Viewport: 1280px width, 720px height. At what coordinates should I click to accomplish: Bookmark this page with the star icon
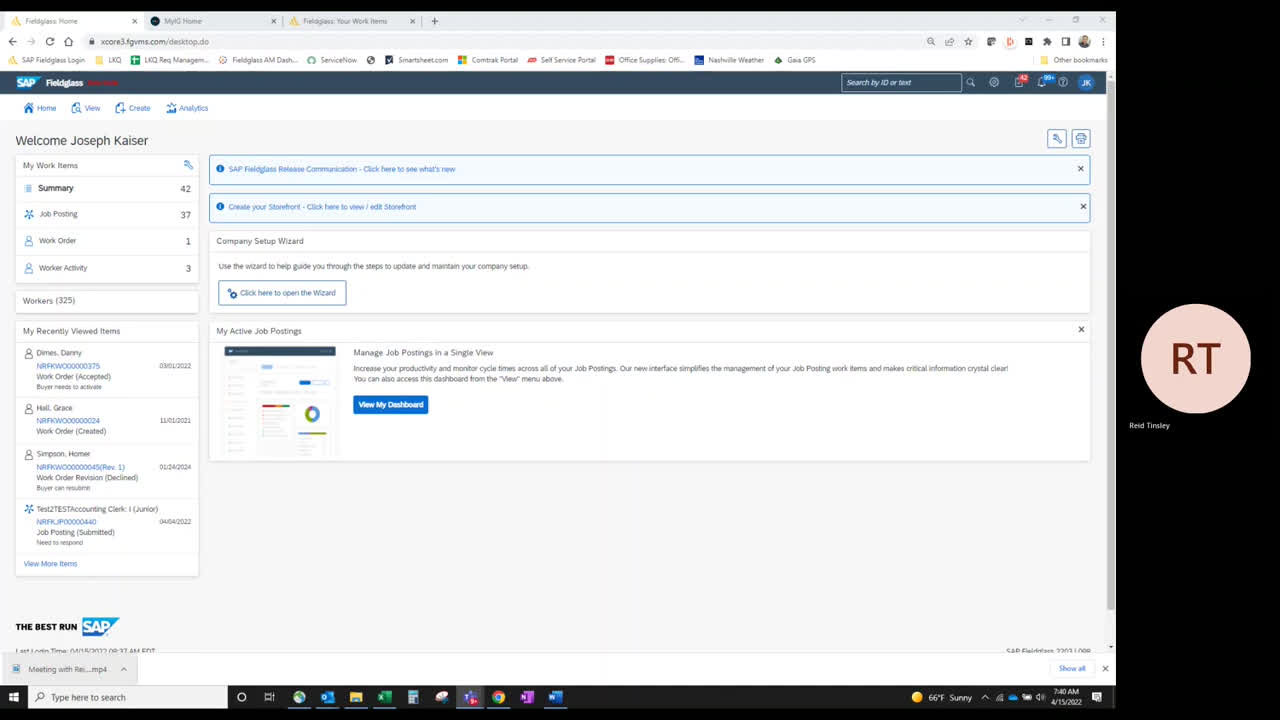tap(968, 42)
